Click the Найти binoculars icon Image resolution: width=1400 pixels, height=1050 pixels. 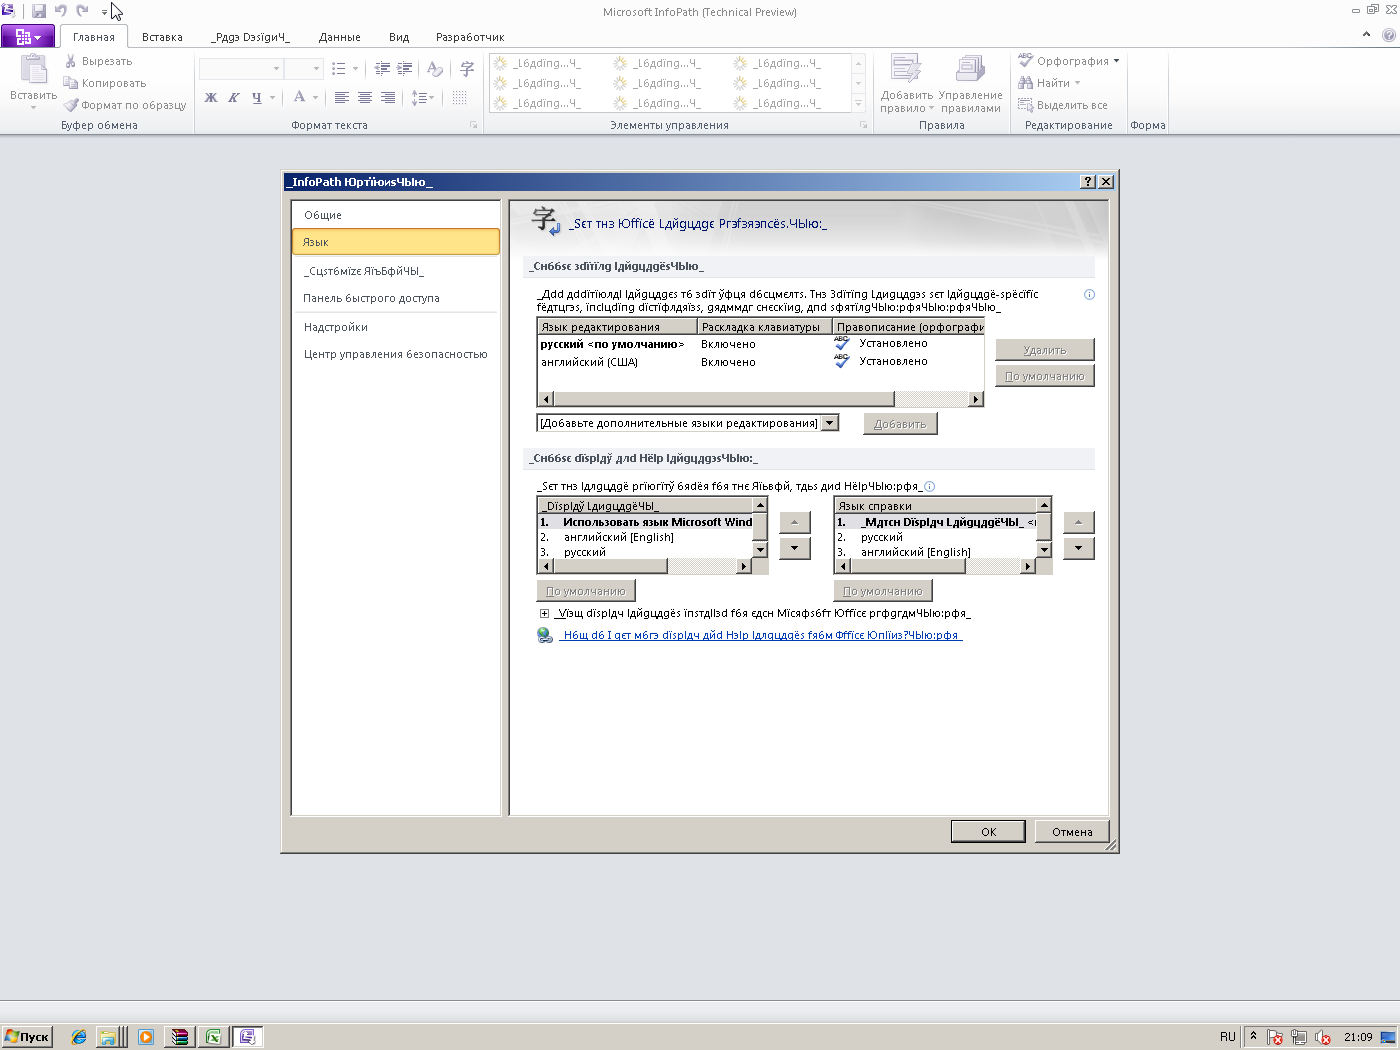click(1025, 83)
